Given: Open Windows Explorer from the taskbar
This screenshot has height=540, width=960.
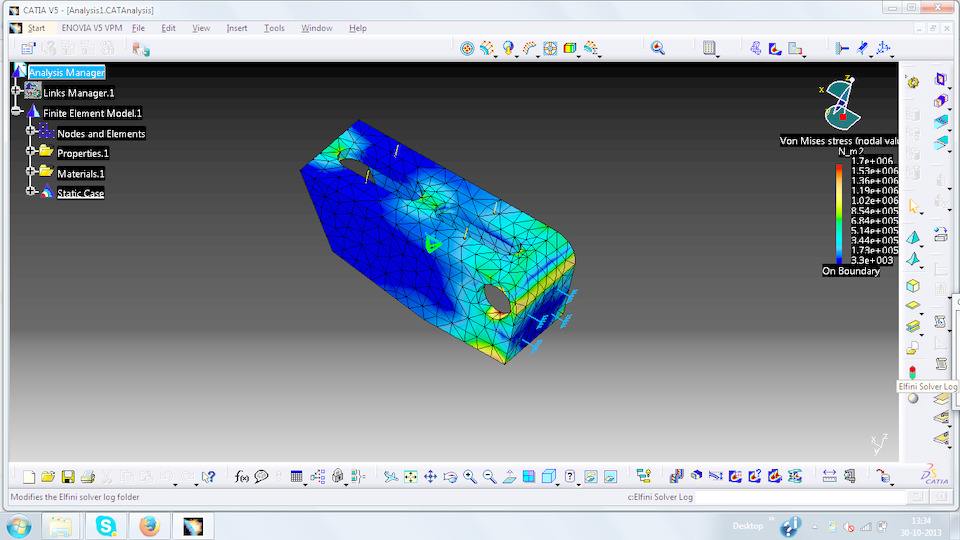Looking at the screenshot, I should click(60, 526).
